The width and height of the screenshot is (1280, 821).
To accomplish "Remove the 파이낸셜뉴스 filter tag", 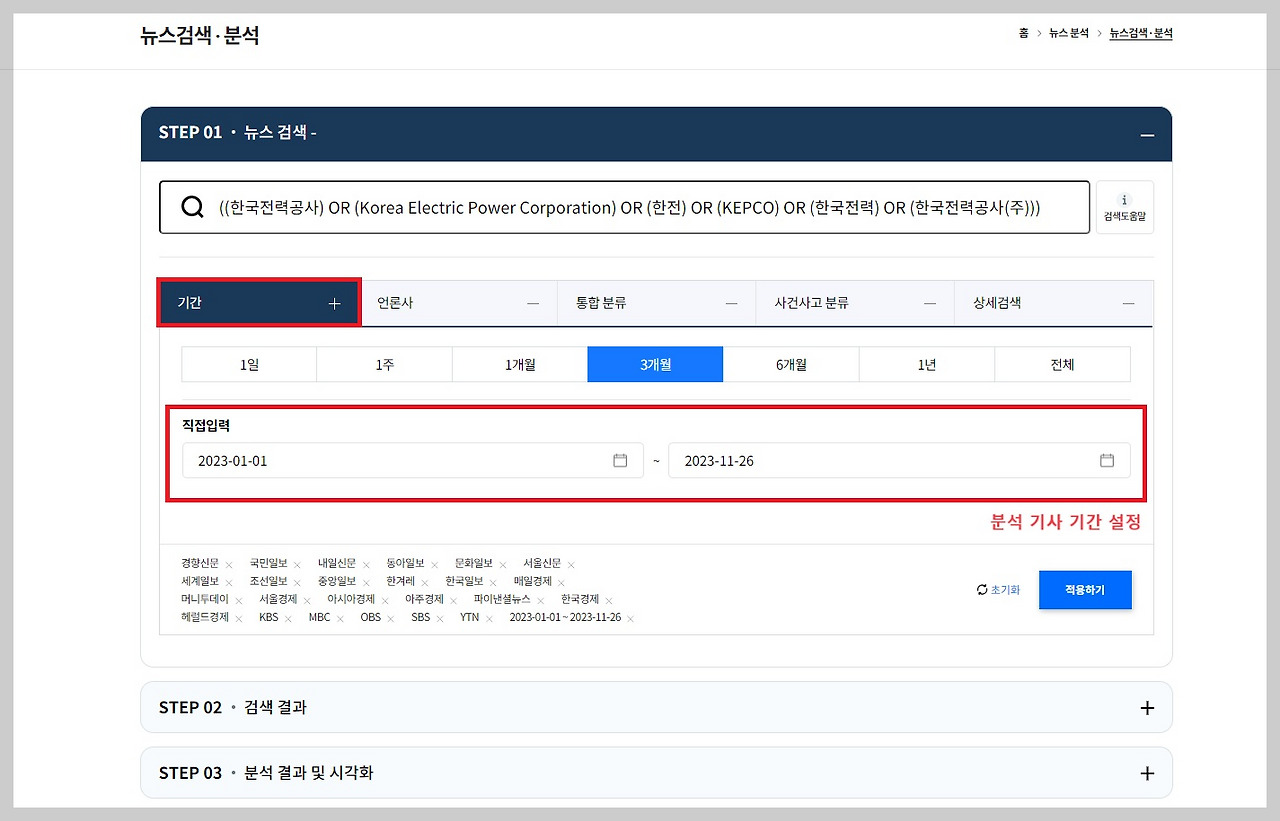I will click(x=541, y=601).
